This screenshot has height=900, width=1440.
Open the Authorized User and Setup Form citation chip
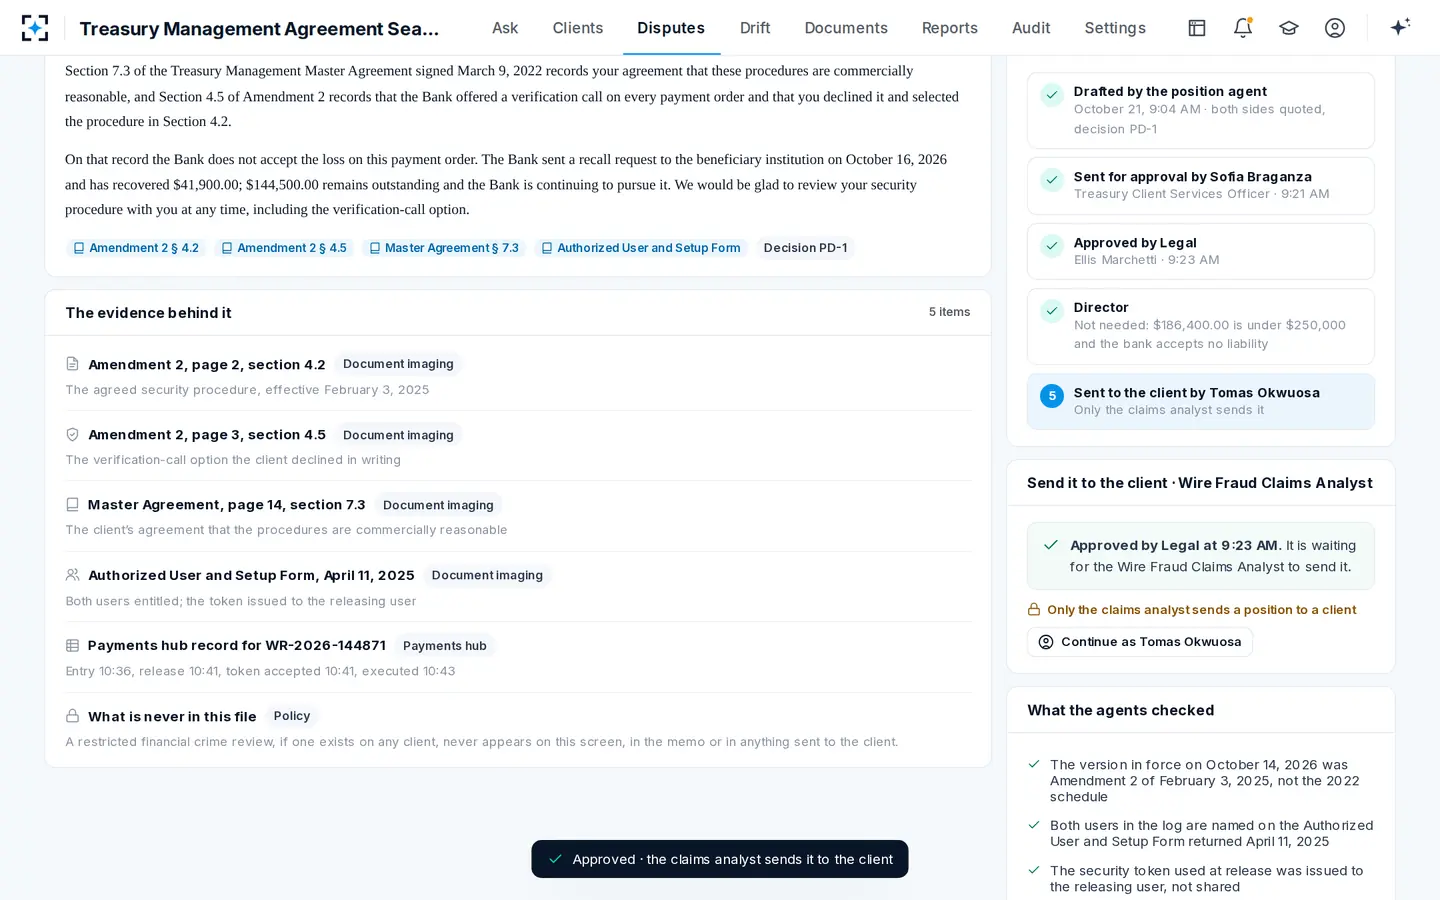pos(641,248)
